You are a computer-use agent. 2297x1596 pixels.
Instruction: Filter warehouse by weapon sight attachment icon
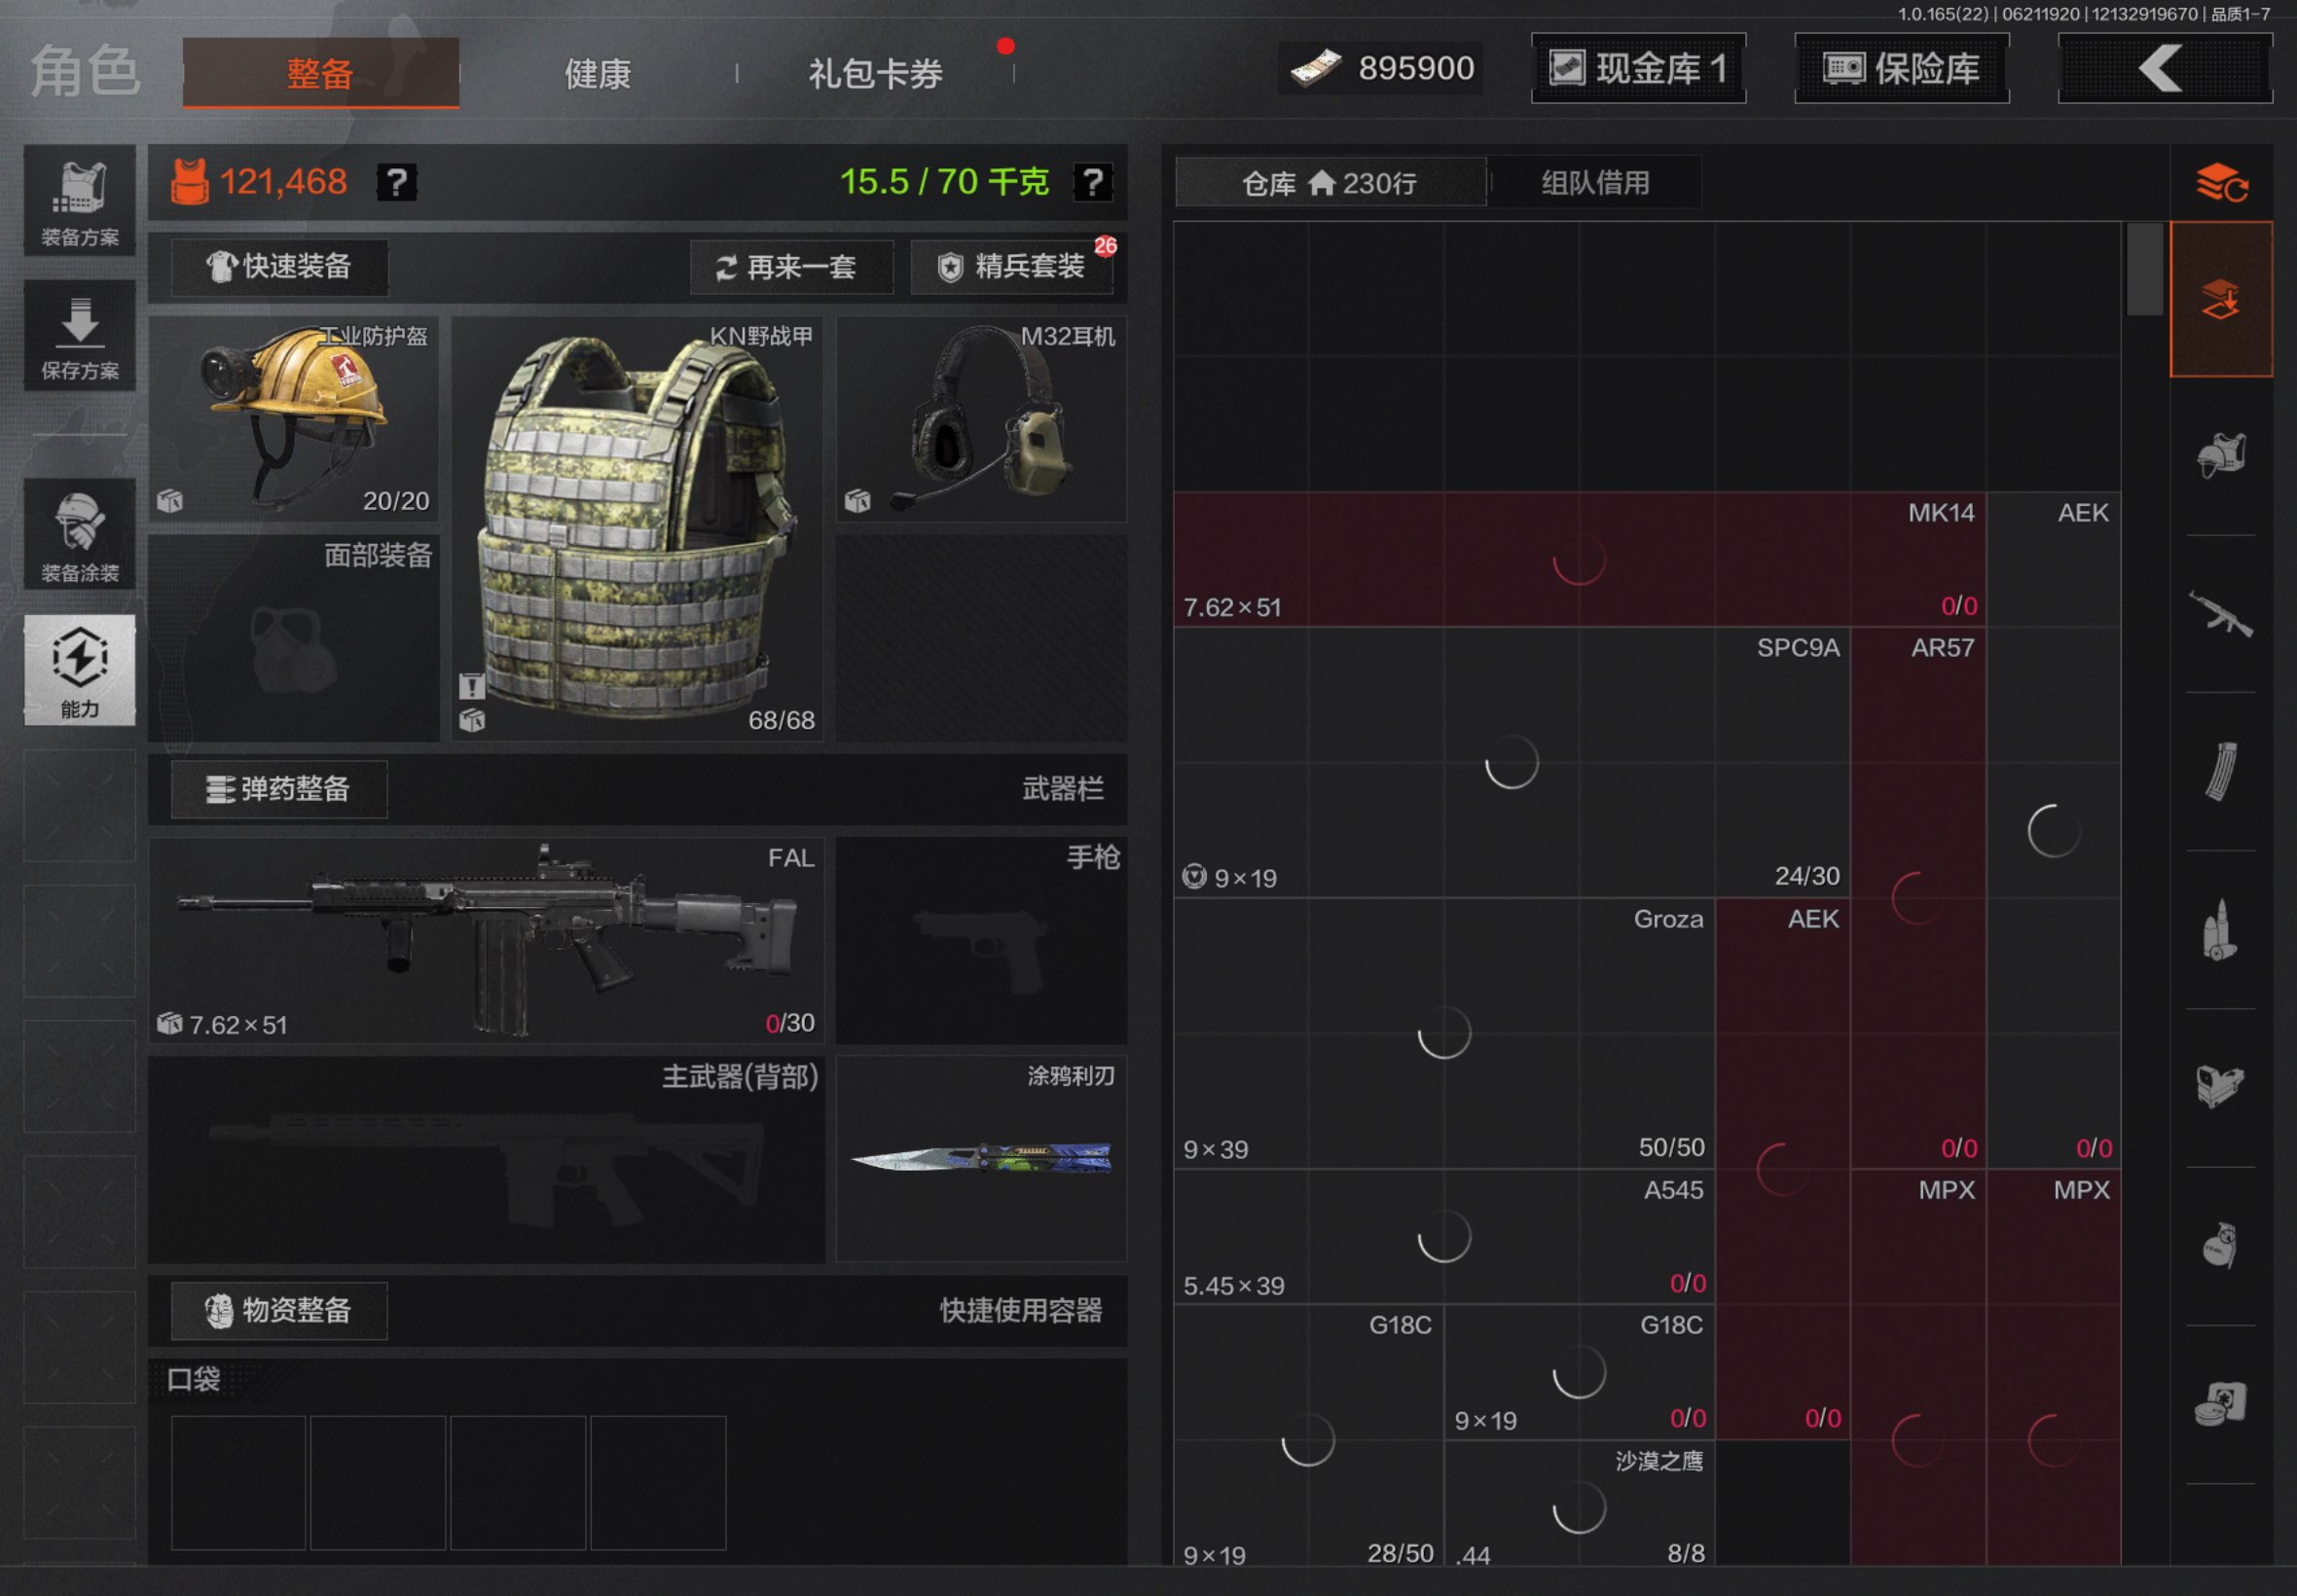[x=2221, y=1087]
